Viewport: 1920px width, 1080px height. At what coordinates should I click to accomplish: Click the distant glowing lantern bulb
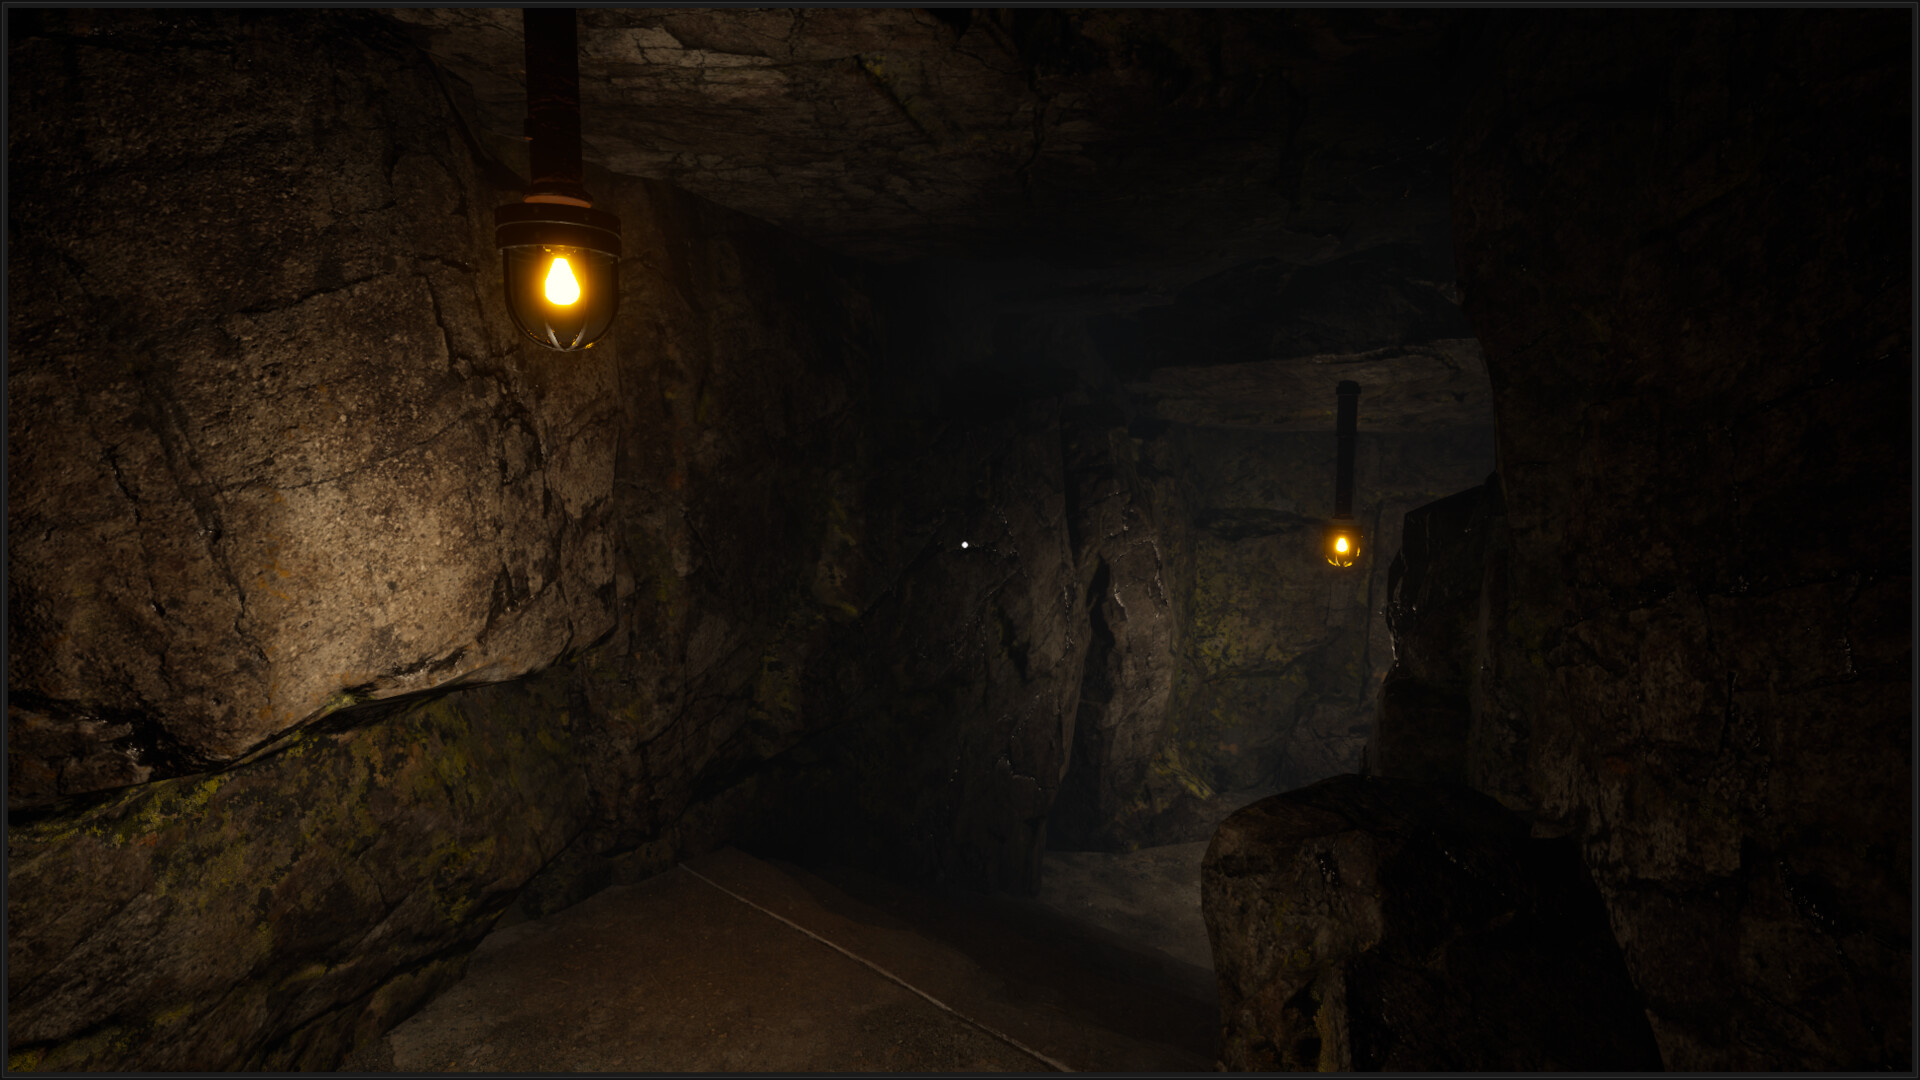[1342, 546]
